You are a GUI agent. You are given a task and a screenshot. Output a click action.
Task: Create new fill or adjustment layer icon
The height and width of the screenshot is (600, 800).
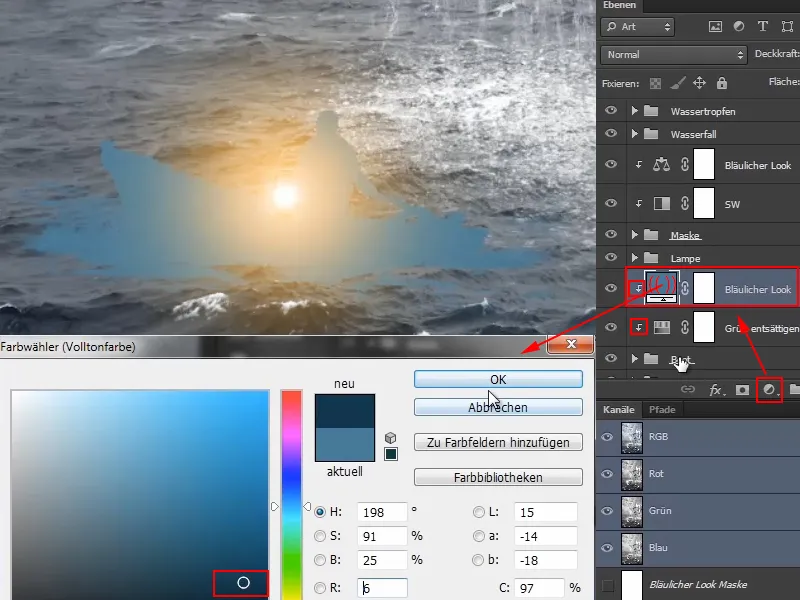(769, 390)
